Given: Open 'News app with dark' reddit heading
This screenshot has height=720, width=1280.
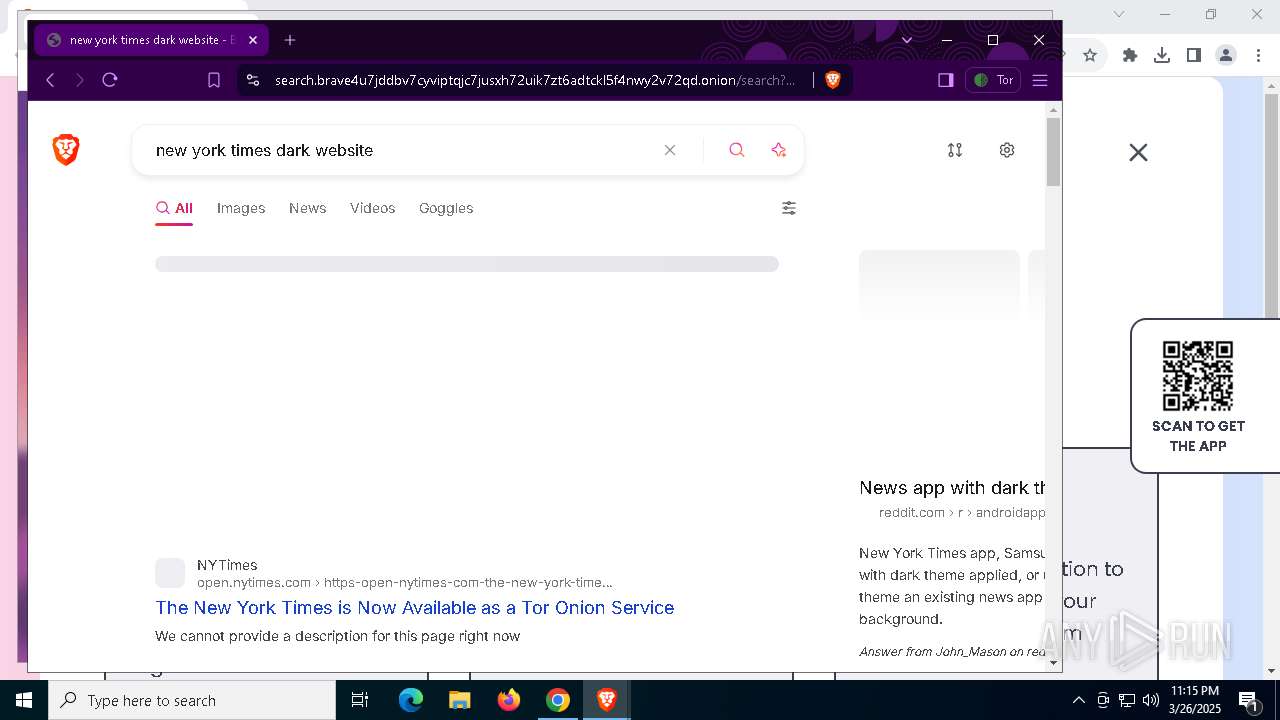Looking at the screenshot, I should 952,488.
